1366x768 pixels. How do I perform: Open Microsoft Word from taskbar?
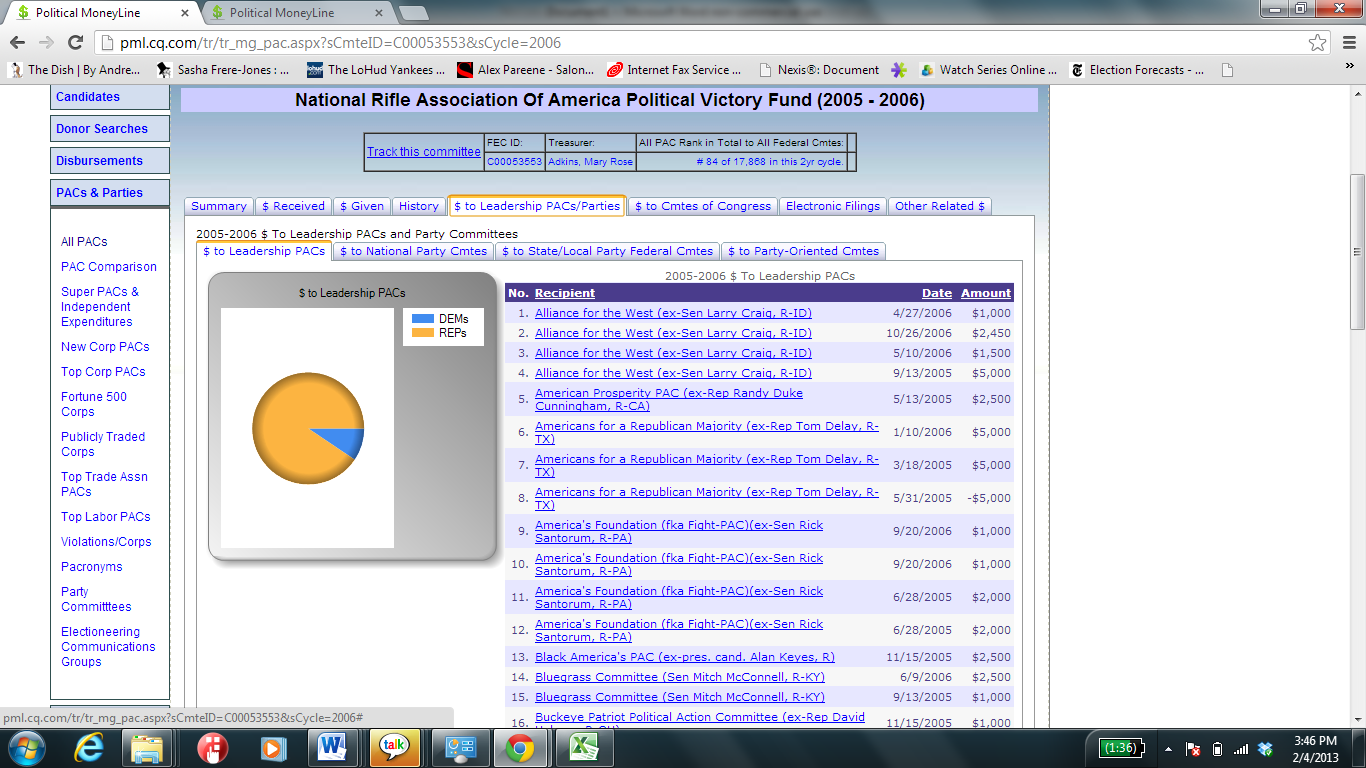coord(331,748)
